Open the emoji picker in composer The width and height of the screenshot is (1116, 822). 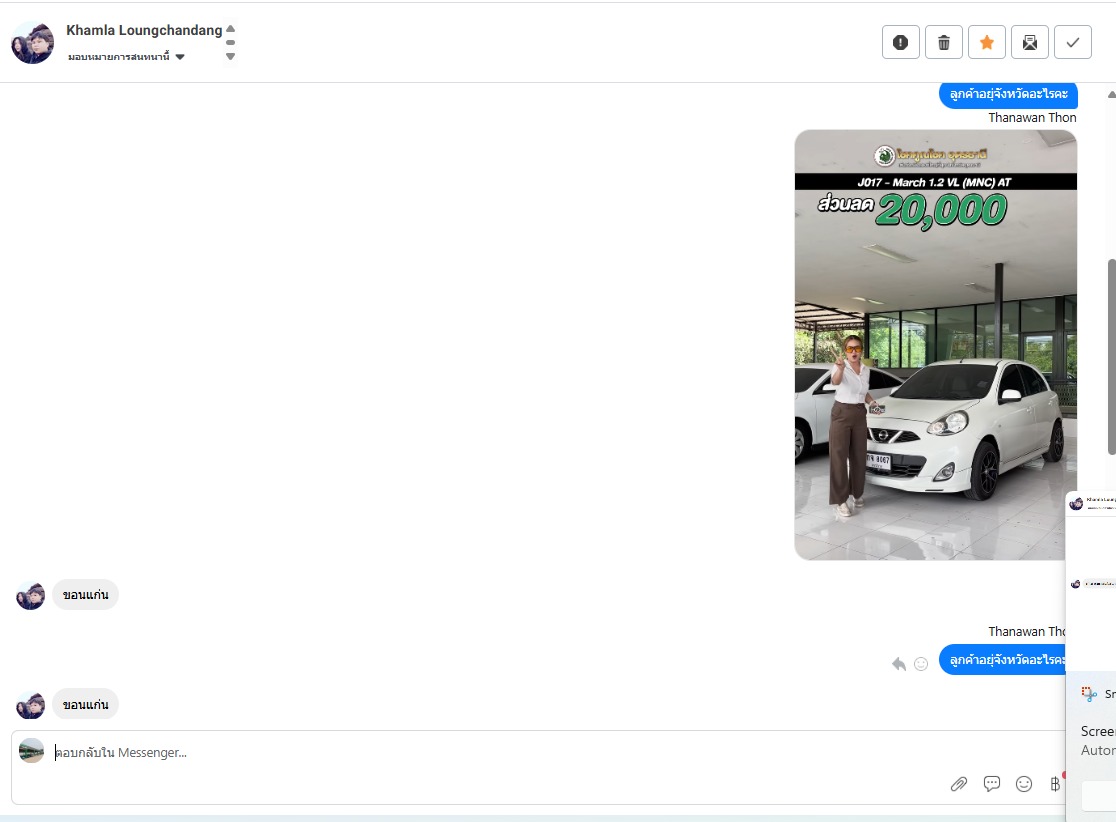click(1023, 784)
